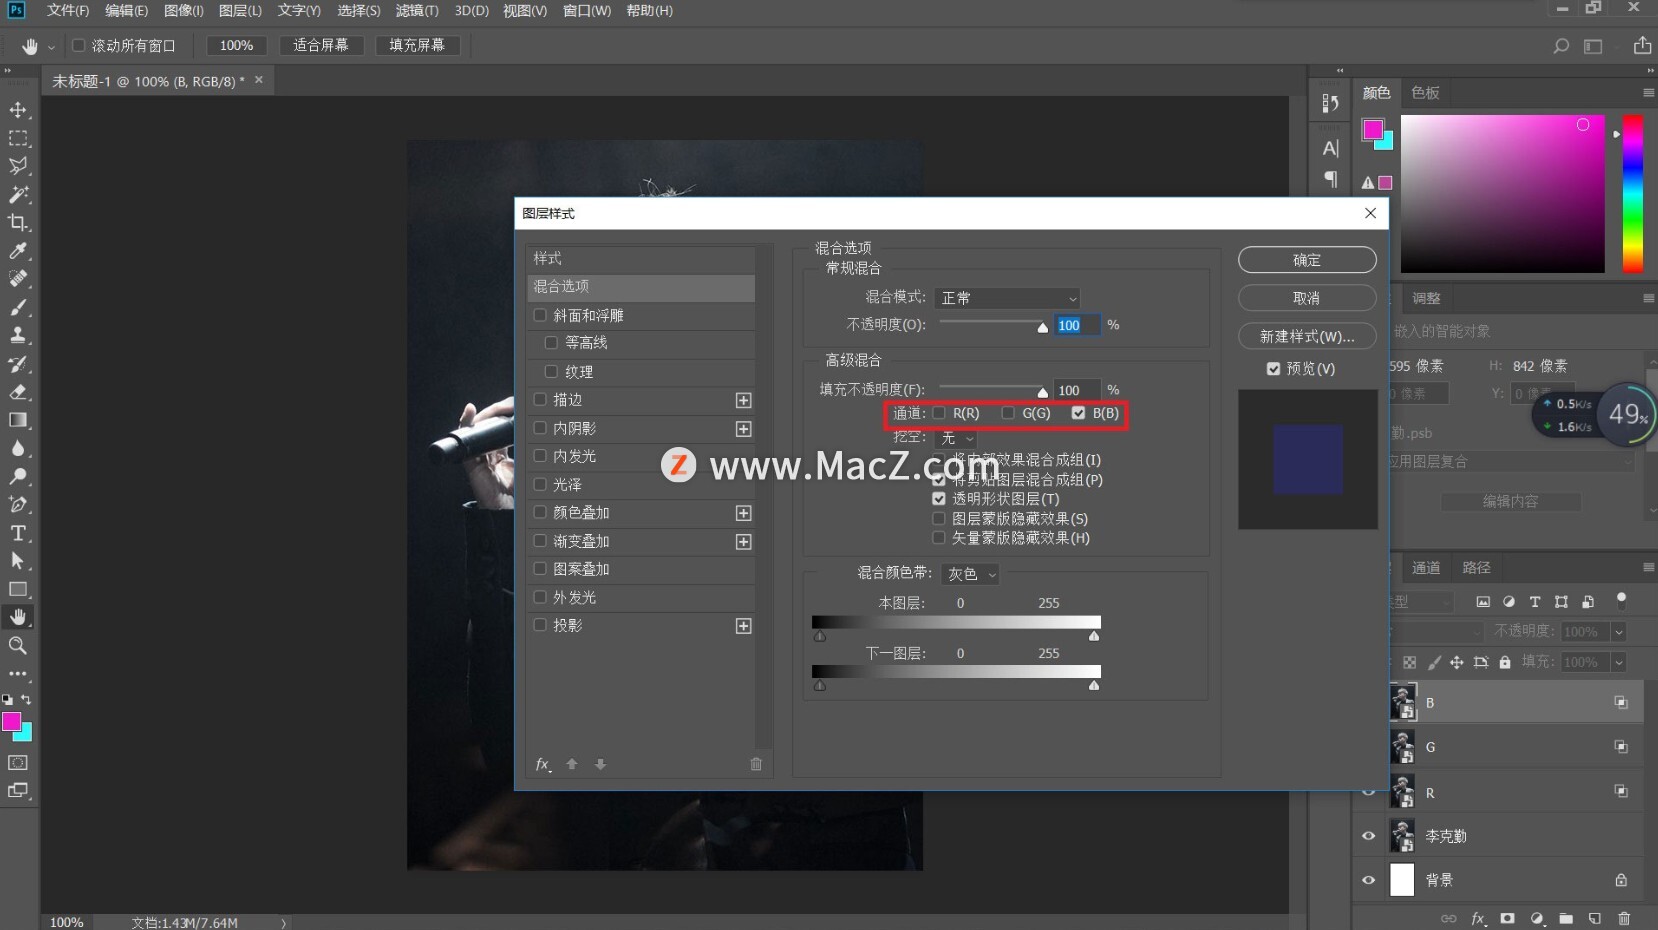Screen dimensions: 1658x930
Task: Select the Path Selection tool
Action: click(x=18, y=561)
